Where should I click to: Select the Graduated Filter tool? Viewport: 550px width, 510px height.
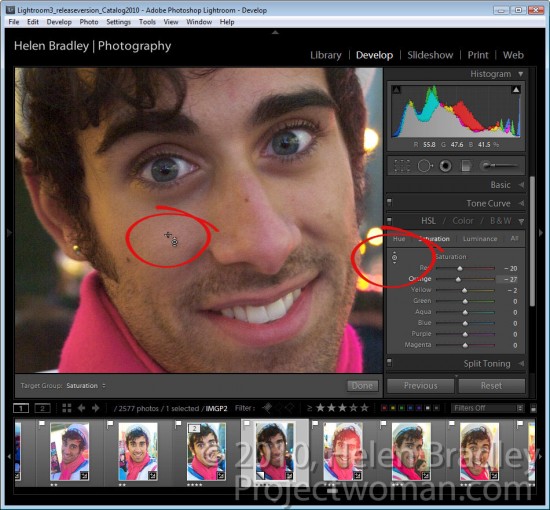pos(466,166)
